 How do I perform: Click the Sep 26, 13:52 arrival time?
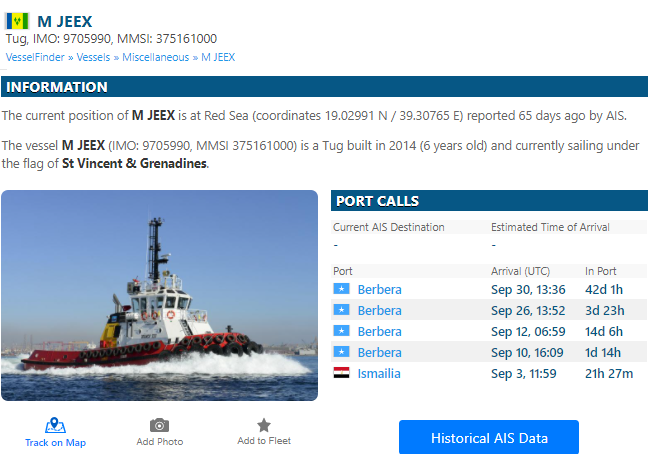(x=528, y=310)
